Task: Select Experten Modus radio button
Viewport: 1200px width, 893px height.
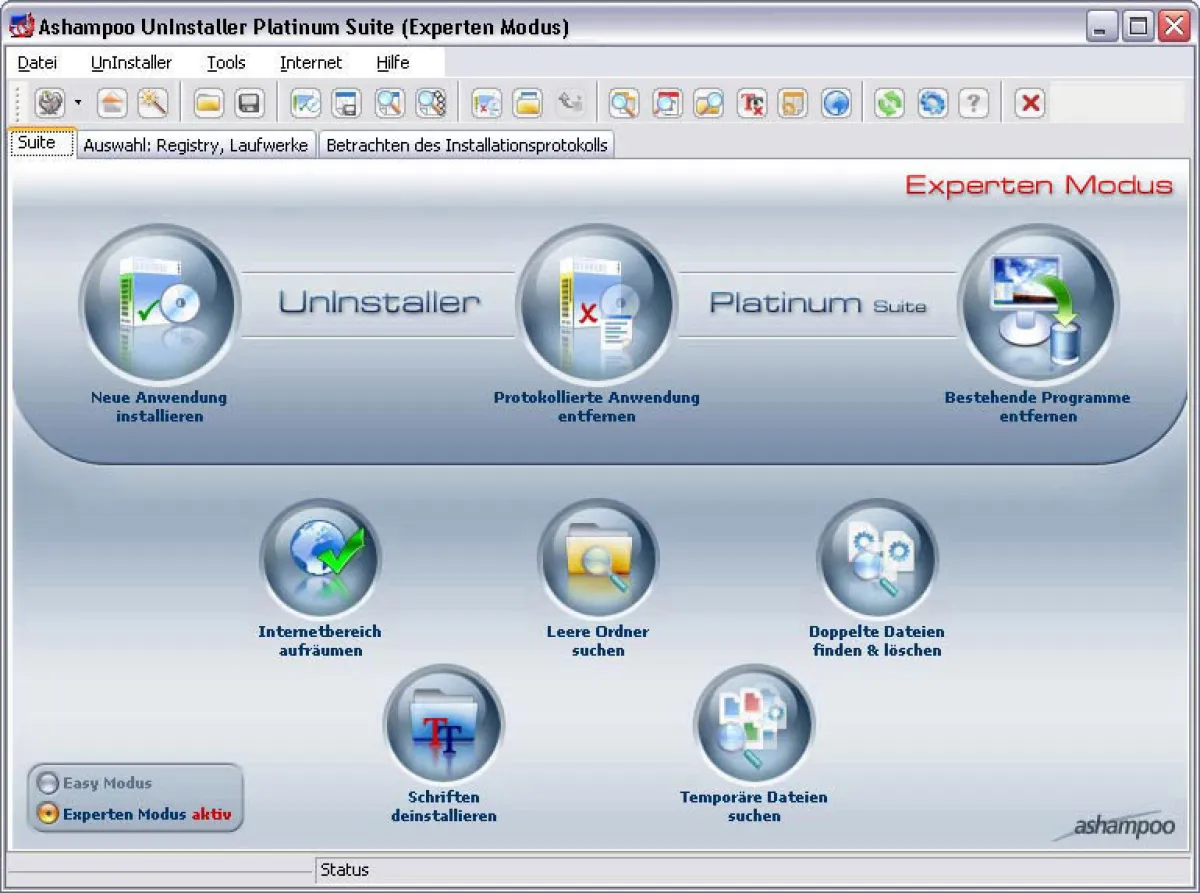Action: pyautogui.click(x=48, y=814)
